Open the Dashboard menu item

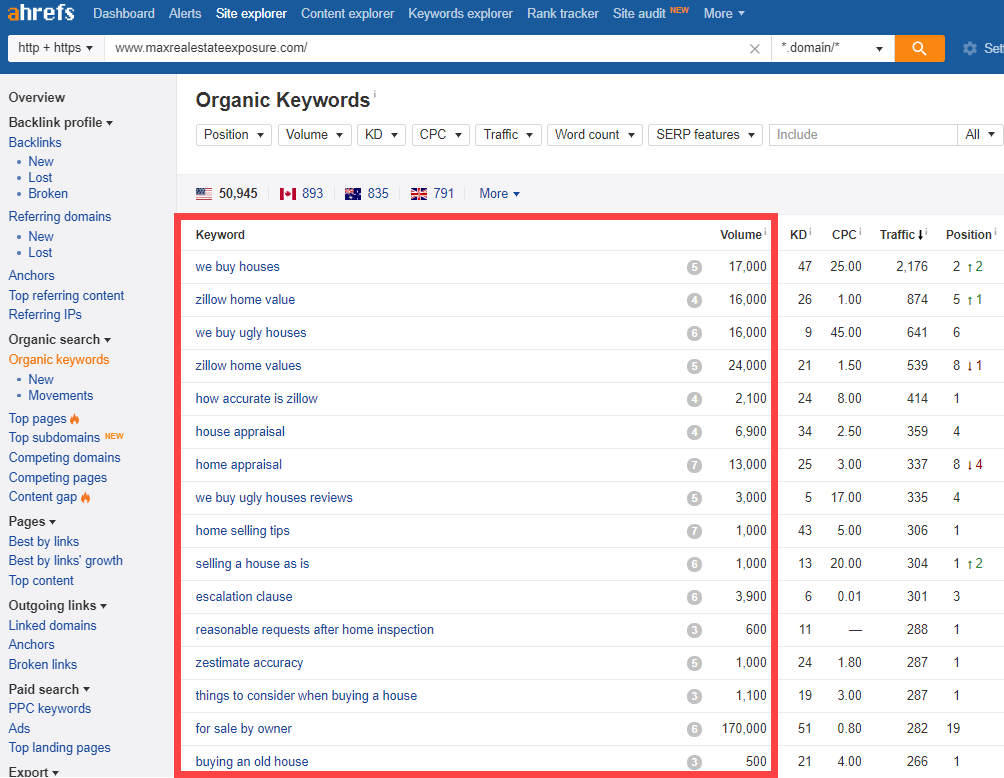pos(124,13)
